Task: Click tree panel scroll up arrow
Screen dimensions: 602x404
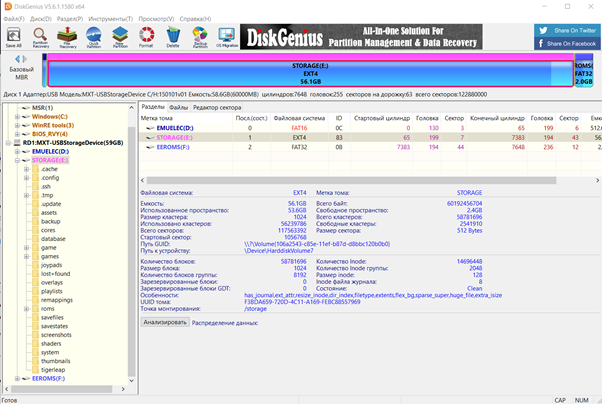Action: click(x=131, y=108)
